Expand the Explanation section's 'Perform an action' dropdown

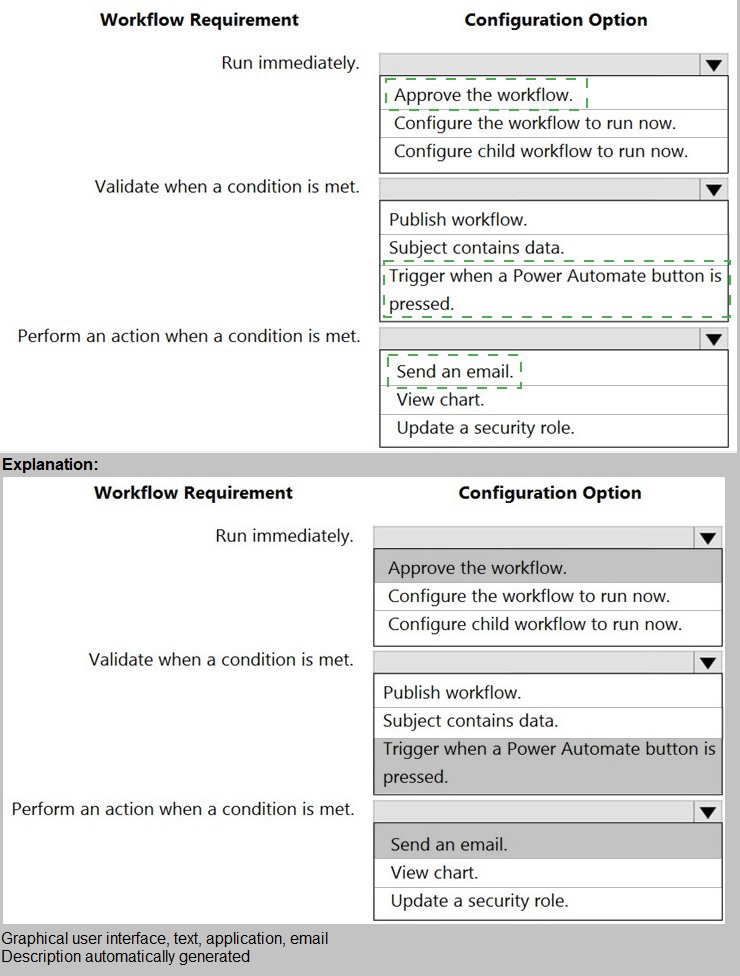tap(707, 812)
